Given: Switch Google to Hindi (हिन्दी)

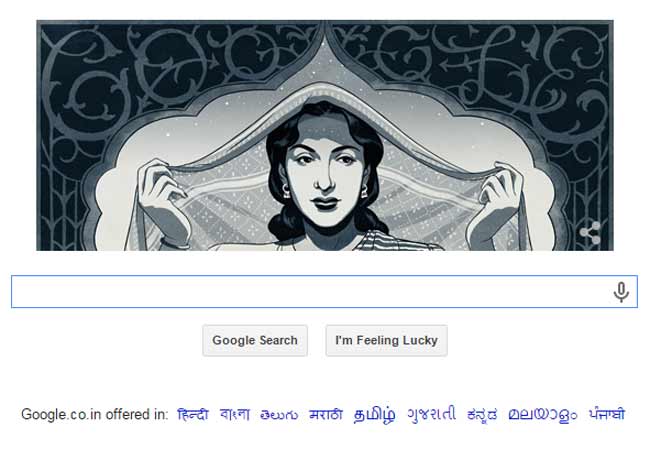Looking at the screenshot, I should pyautogui.click(x=192, y=414).
